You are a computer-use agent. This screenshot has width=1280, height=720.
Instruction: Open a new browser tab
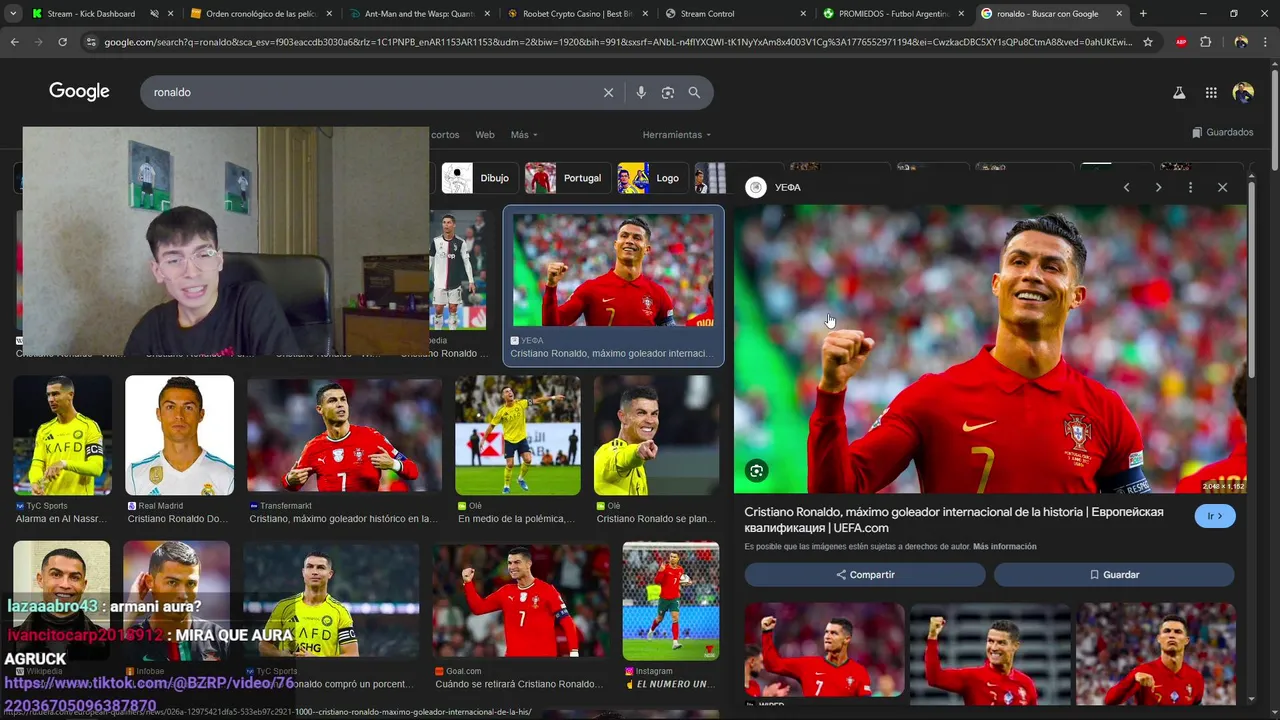[x=1143, y=14]
